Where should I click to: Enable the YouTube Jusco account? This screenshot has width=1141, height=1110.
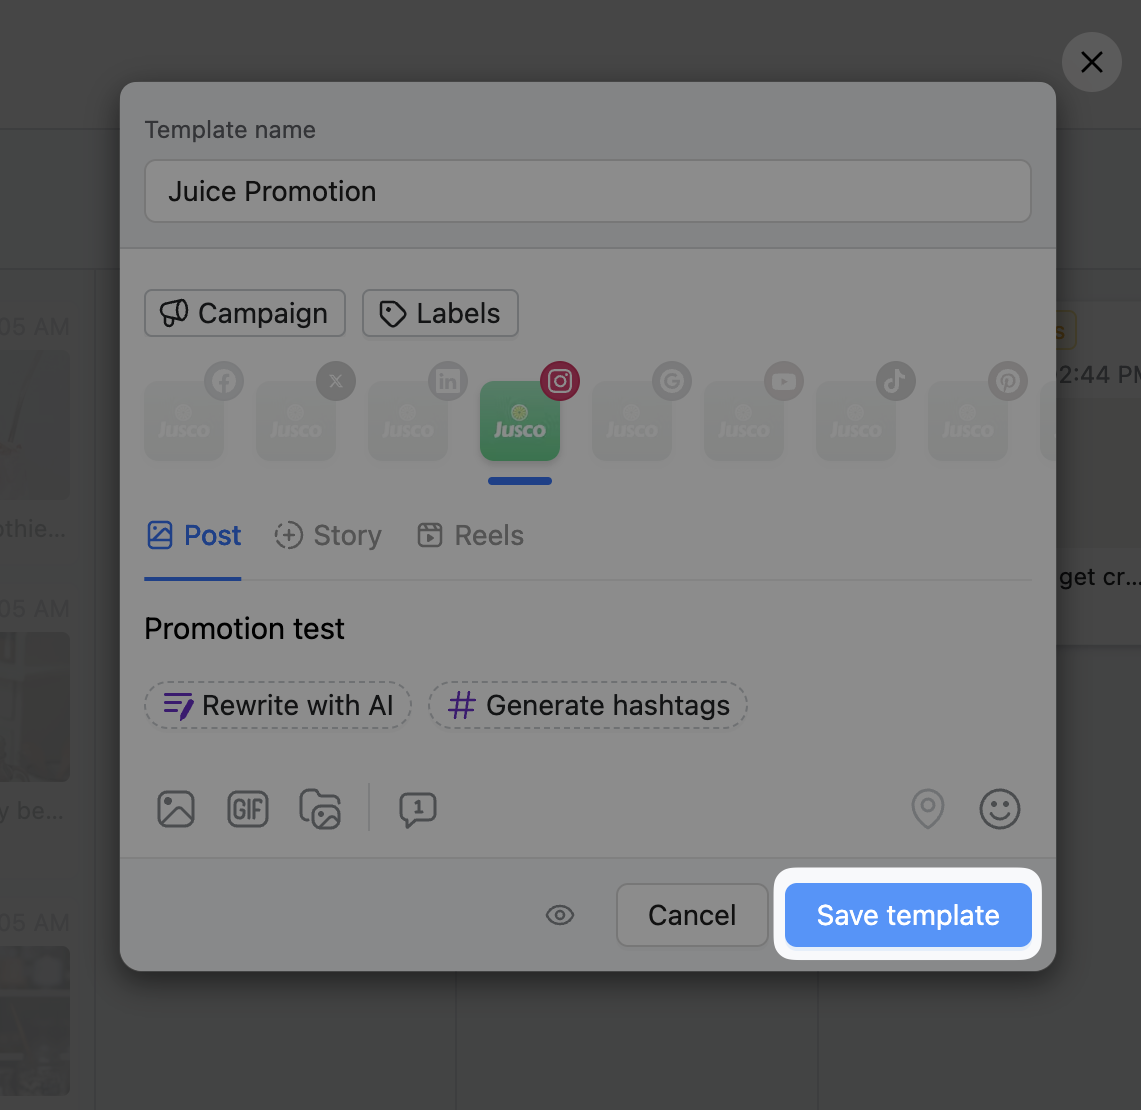(x=744, y=421)
